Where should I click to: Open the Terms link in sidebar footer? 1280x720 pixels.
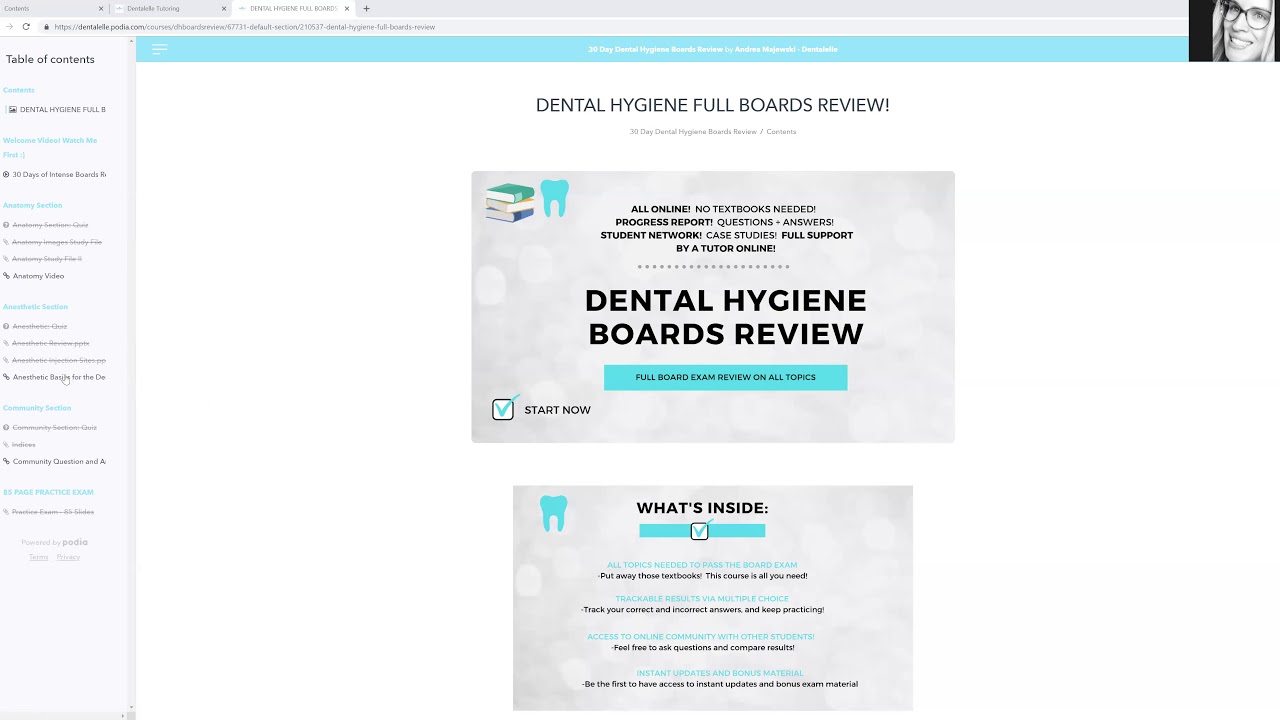click(x=38, y=557)
